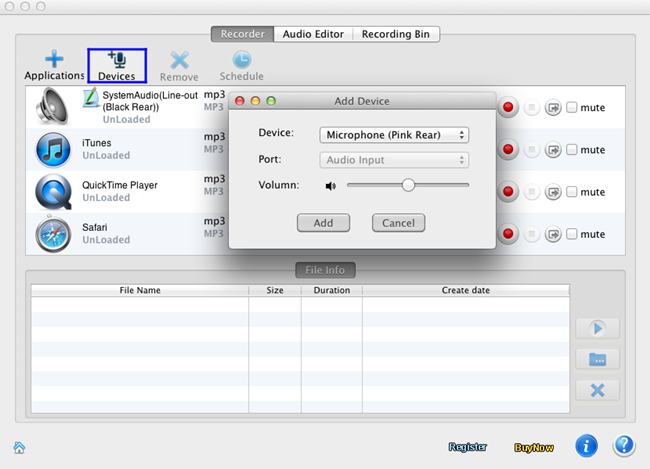Image resolution: width=650 pixels, height=469 pixels.
Task: Open the Device dropdown showing Microphone
Action: pos(394,135)
